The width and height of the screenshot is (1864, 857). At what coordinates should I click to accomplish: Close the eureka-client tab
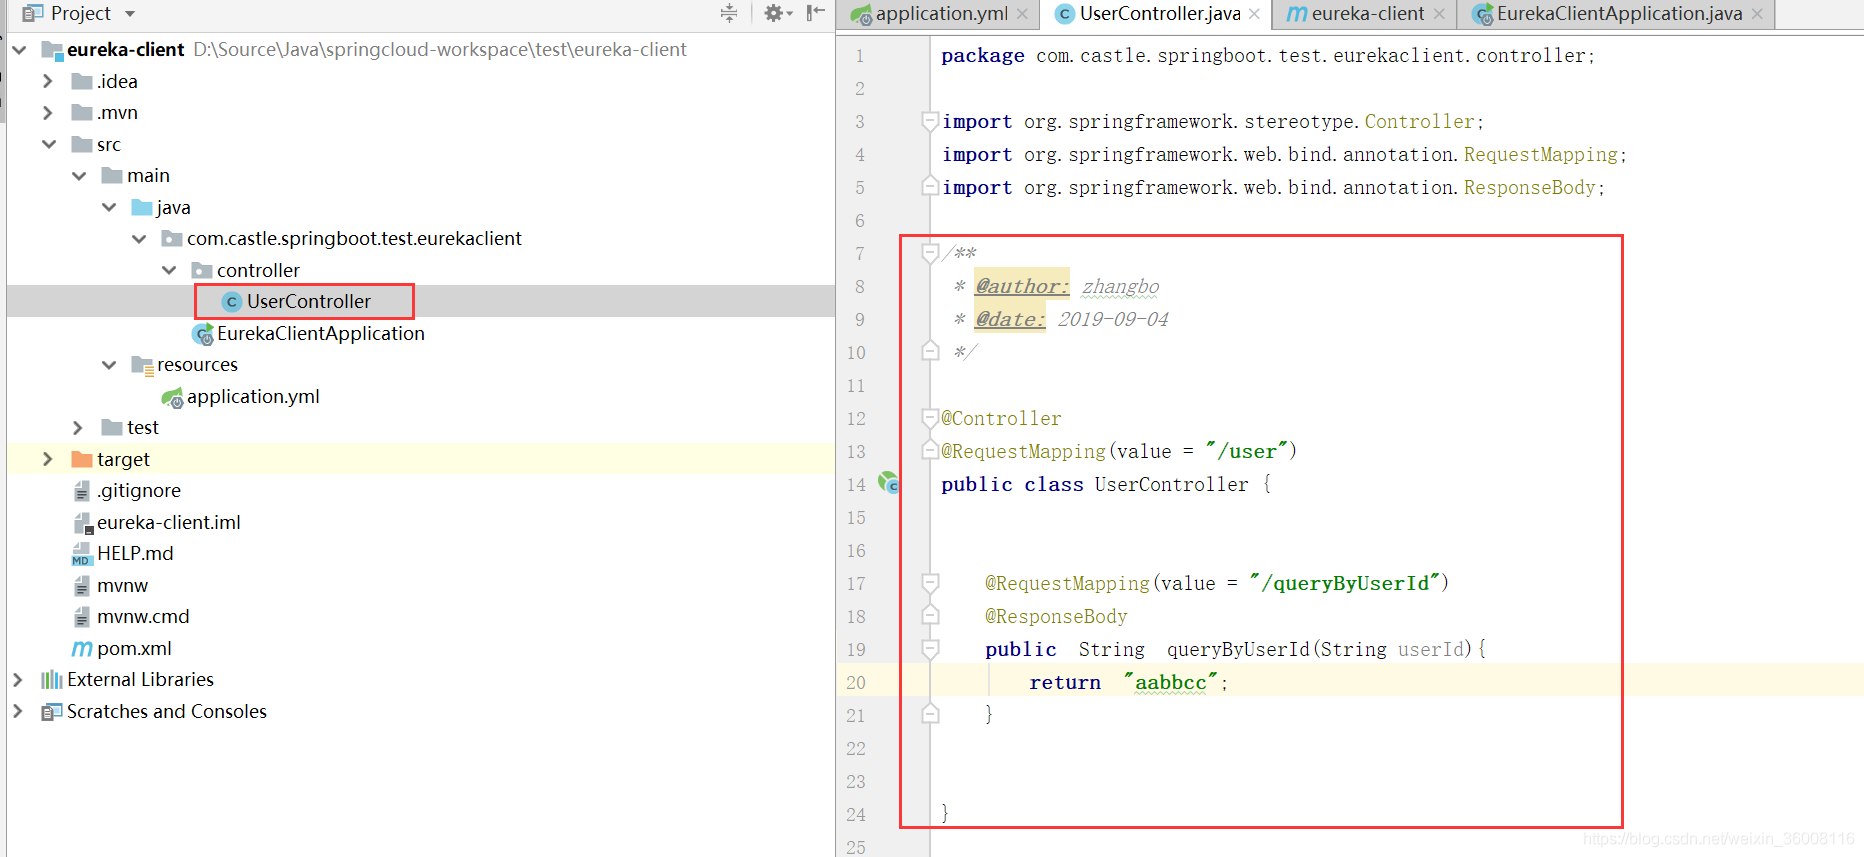click(1439, 14)
